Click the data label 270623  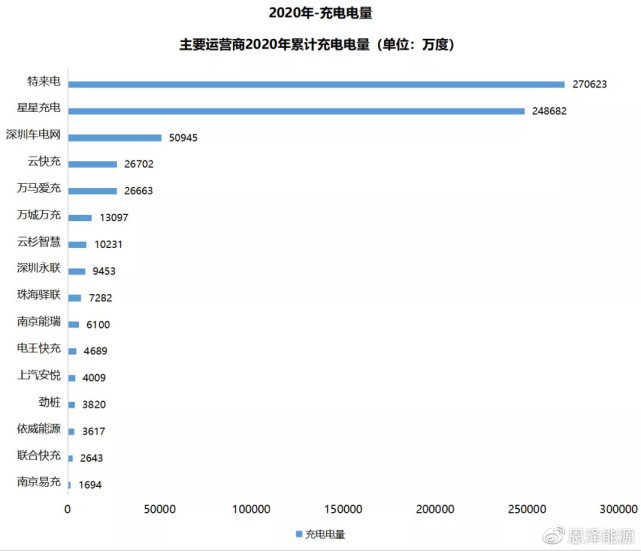589,84
